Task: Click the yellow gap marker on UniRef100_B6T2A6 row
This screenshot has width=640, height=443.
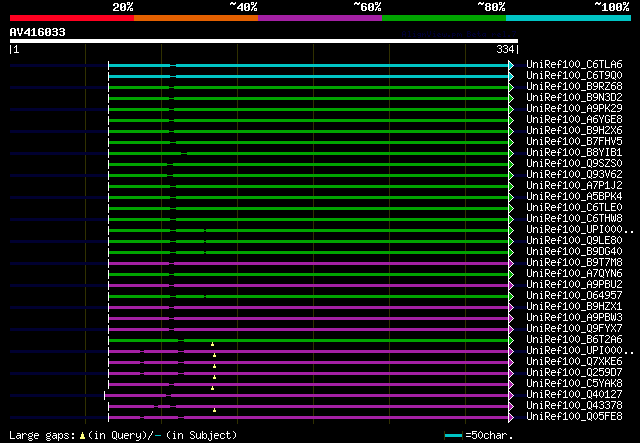Action: point(213,344)
